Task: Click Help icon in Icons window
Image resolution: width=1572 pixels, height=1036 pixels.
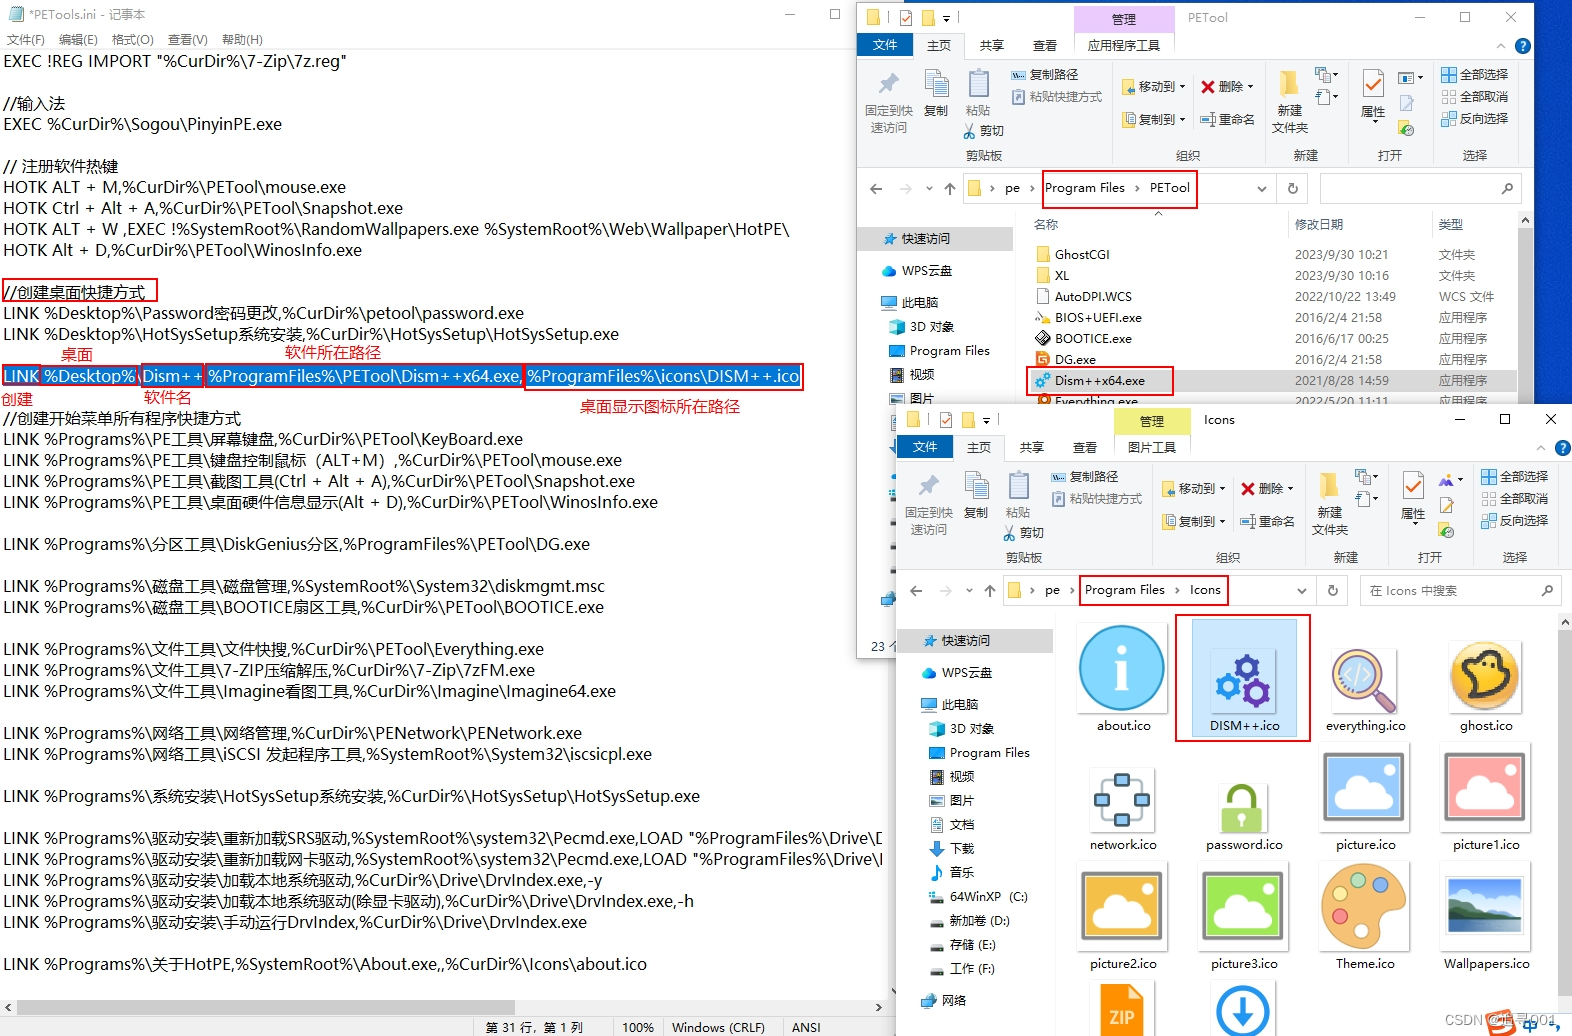Action: coord(1563,448)
